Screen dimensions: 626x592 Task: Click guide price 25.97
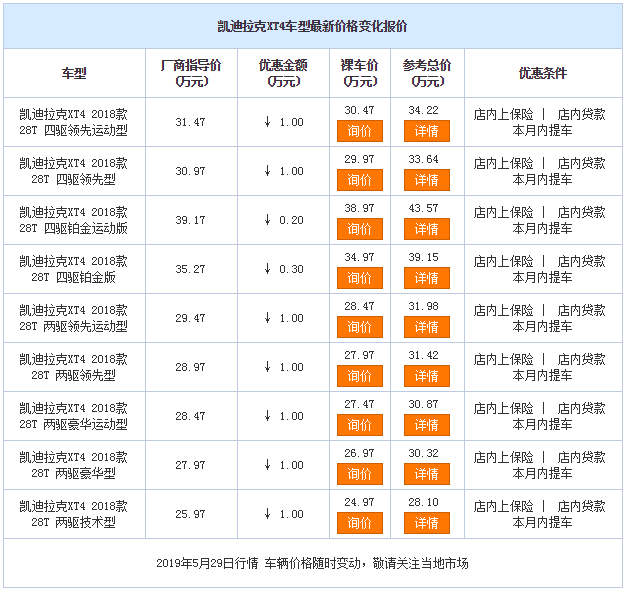click(190, 514)
